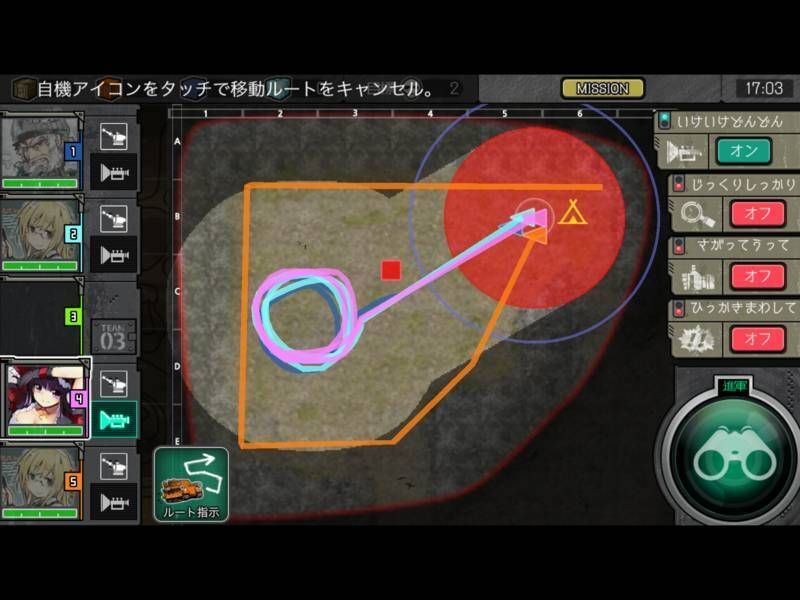Tap the orange unit arrow on map
Screen dimensions: 800x600
[537, 236]
